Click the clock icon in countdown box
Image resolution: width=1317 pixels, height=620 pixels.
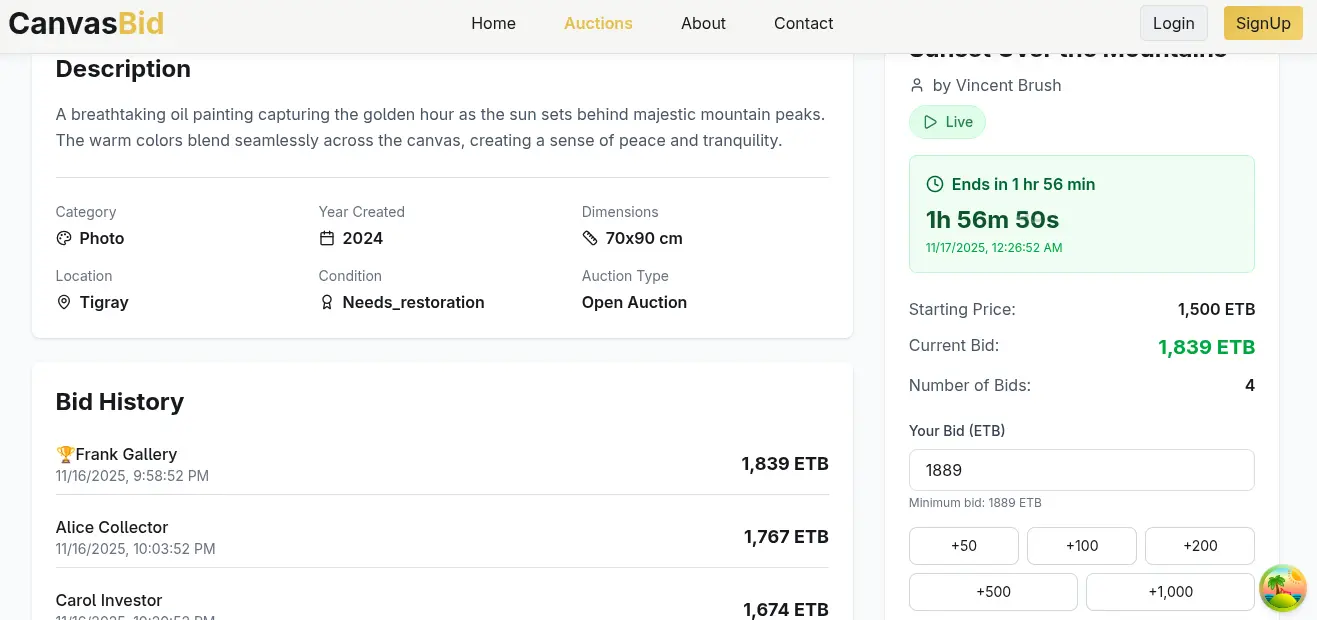pyautogui.click(x=935, y=184)
